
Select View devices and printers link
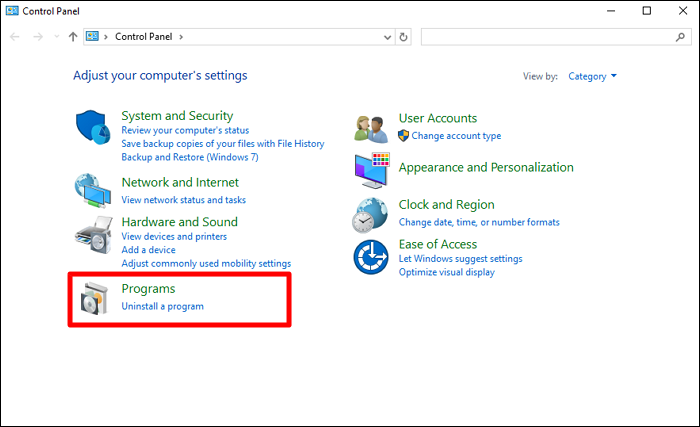[x=174, y=236]
